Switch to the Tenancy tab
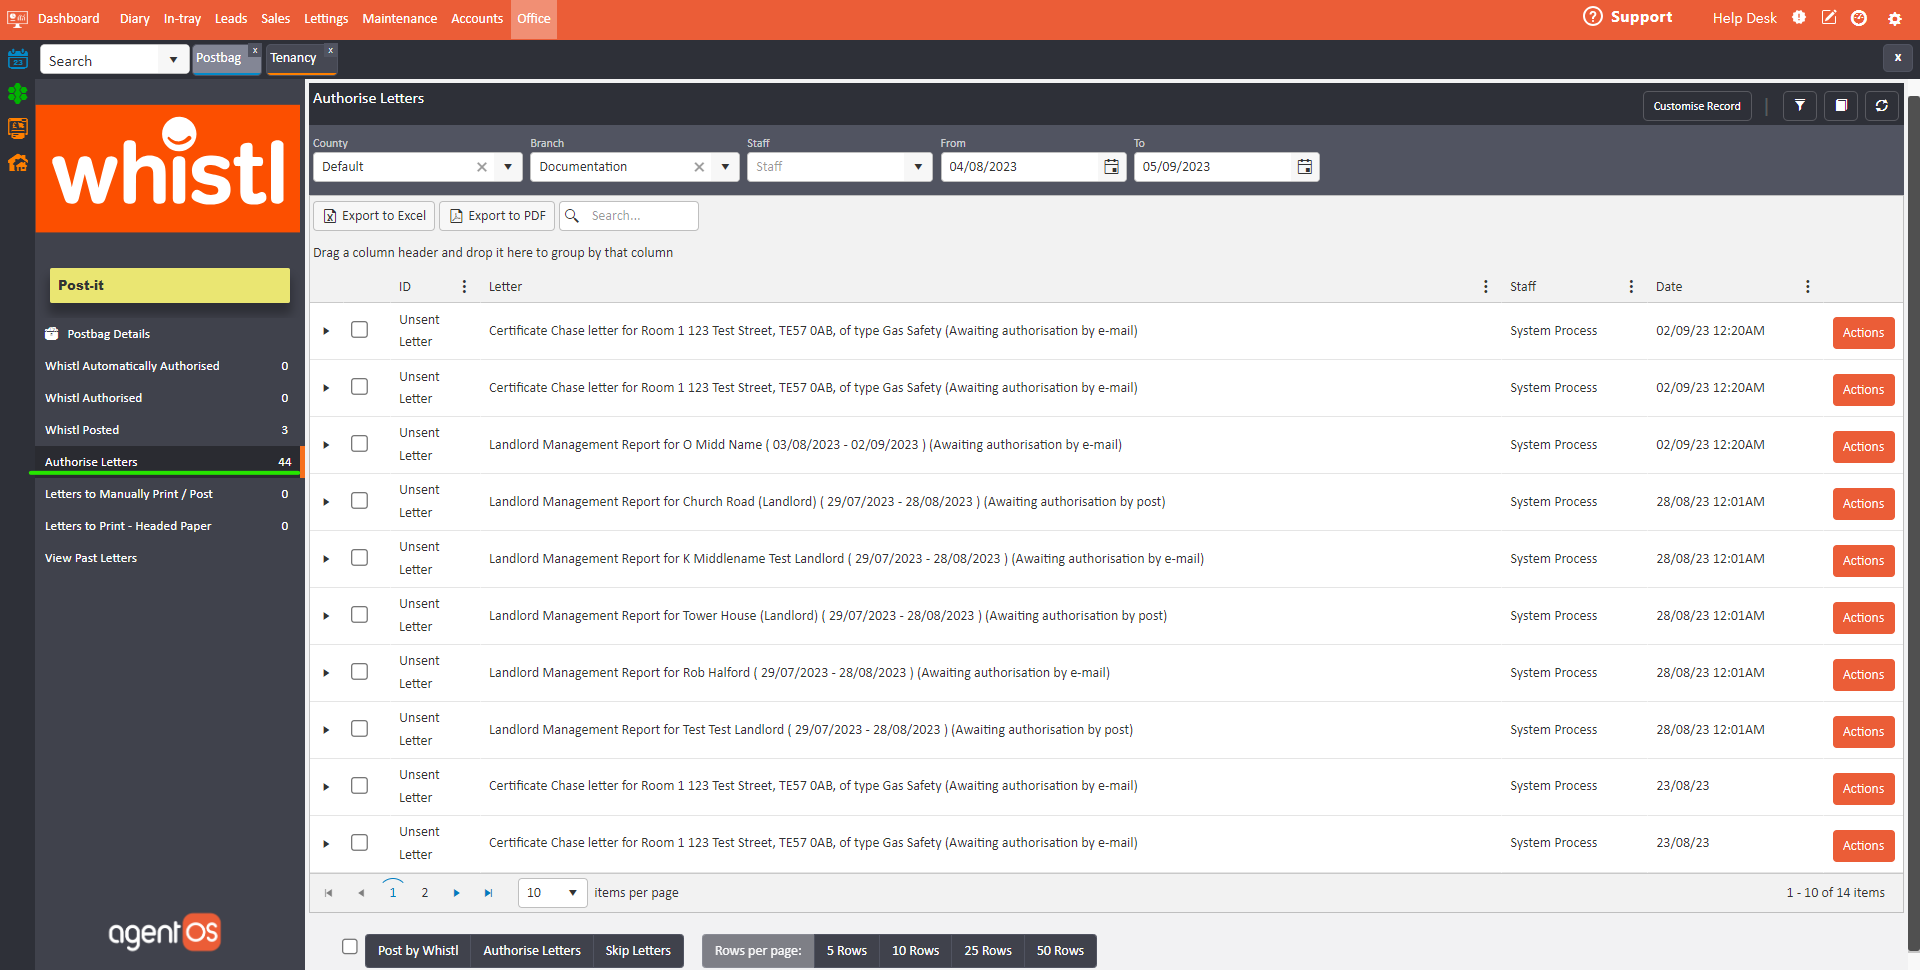 tap(294, 58)
